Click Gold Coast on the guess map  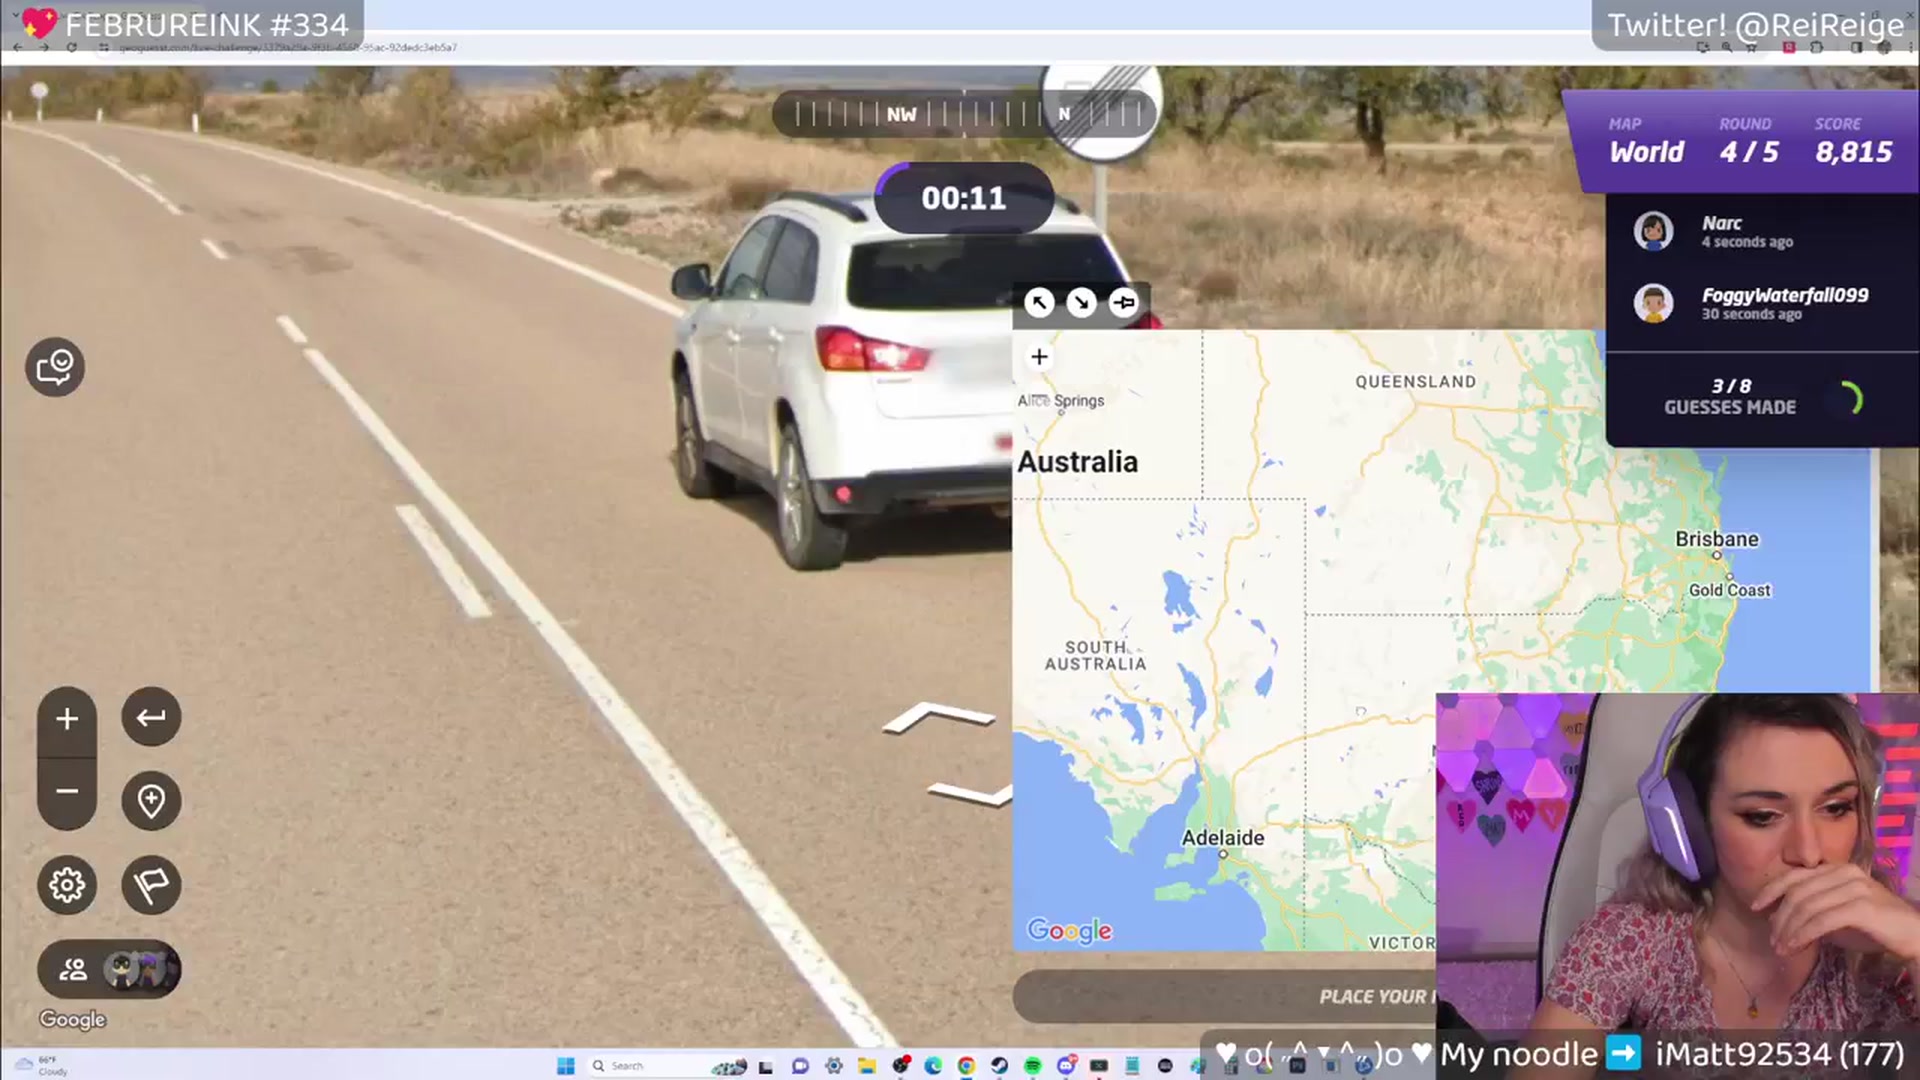click(1730, 589)
